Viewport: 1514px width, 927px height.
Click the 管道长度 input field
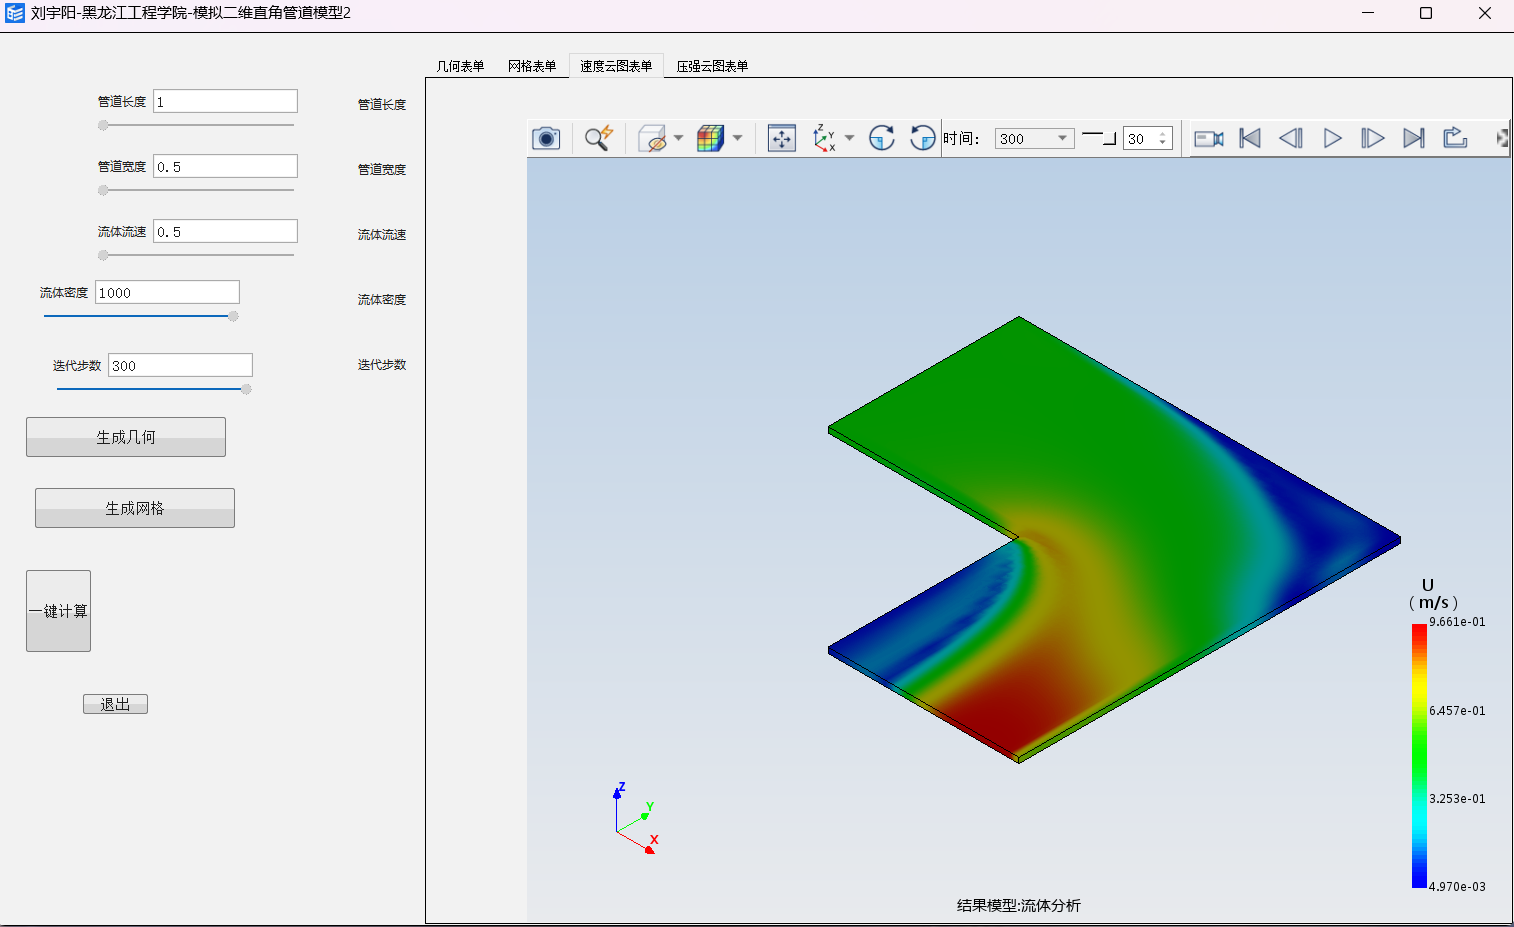225,101
